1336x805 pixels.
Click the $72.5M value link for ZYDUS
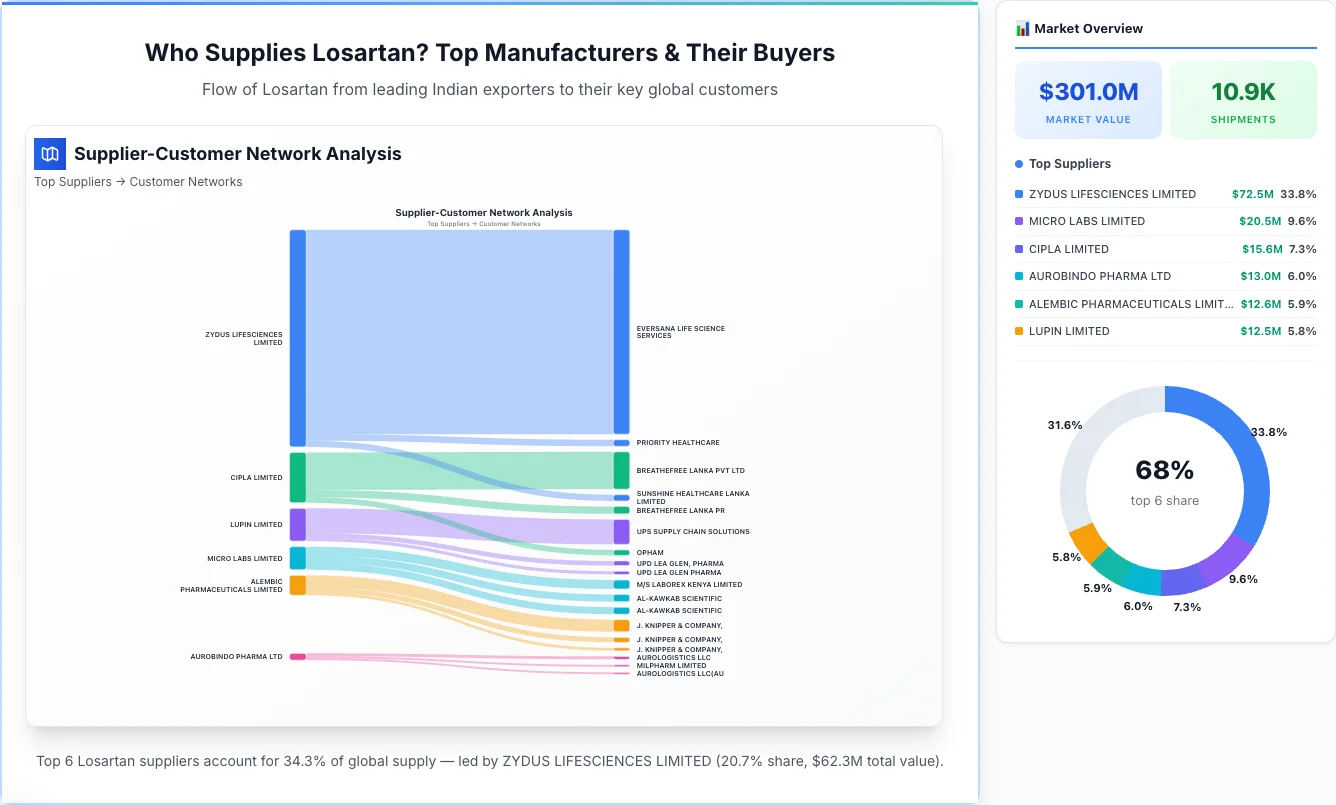click(x=1261, y=194)
